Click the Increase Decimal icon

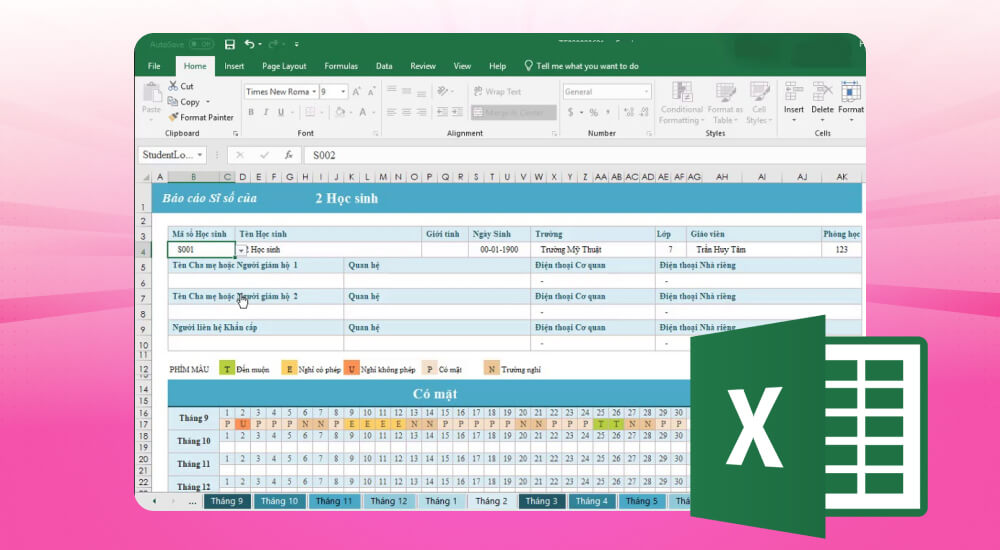(629, 112)
